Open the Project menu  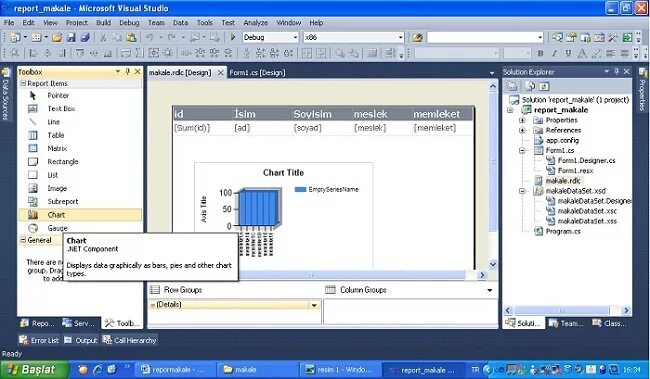pyautogui.click(x=77, y=23)
